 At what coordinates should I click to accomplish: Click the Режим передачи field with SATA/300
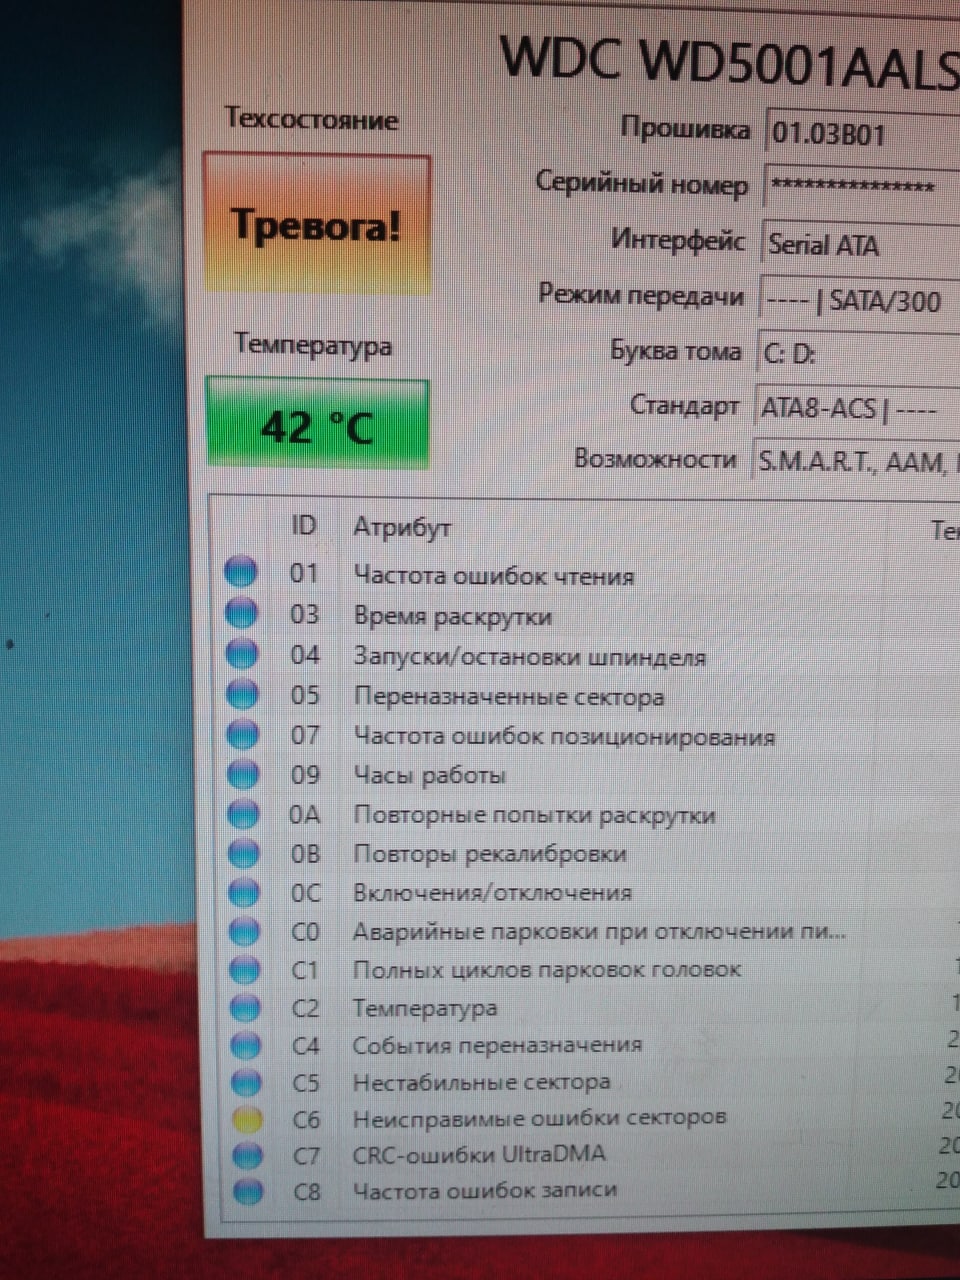point(859,299)
